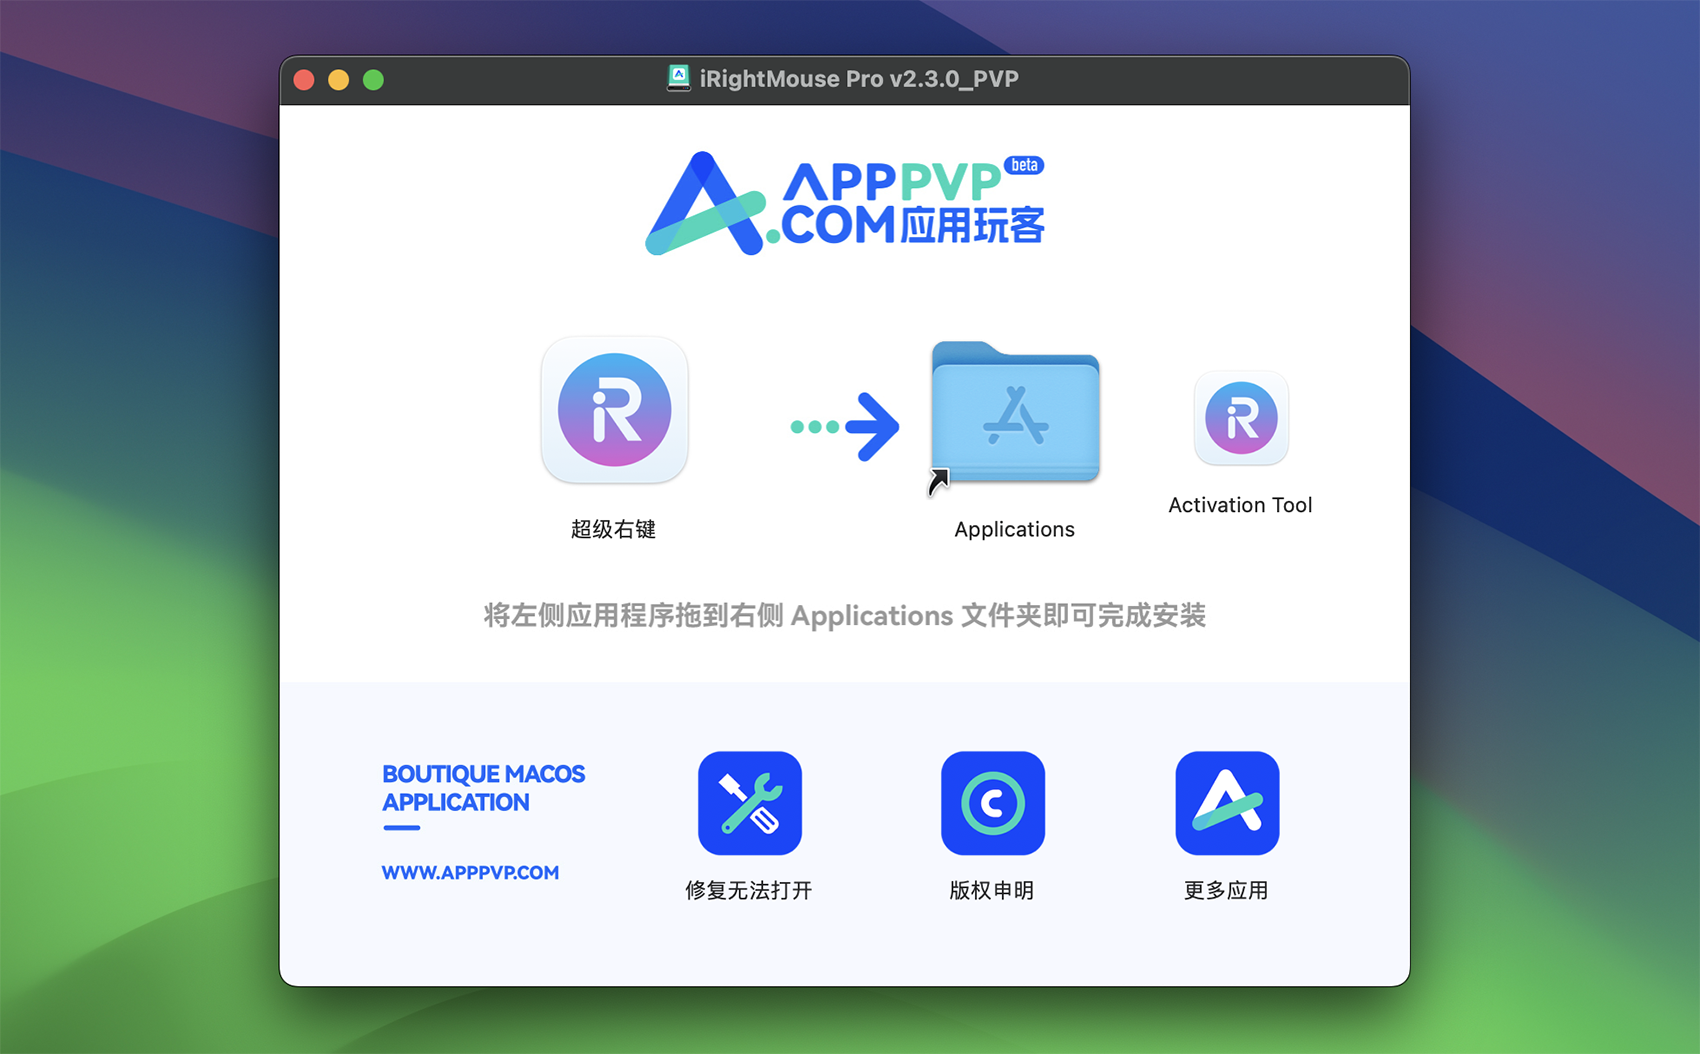Click the iRightMouse Pro v2.3.0_PVP window title
Screen dimensions: 1700x1054
click(859, 79)
